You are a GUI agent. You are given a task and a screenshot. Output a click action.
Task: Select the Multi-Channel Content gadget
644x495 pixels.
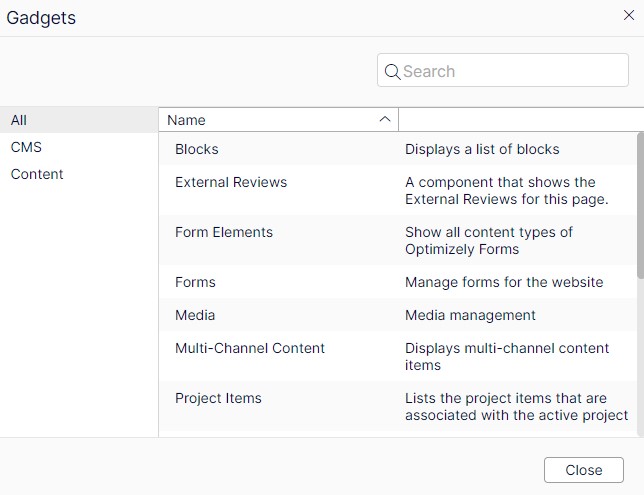point(250,348)
